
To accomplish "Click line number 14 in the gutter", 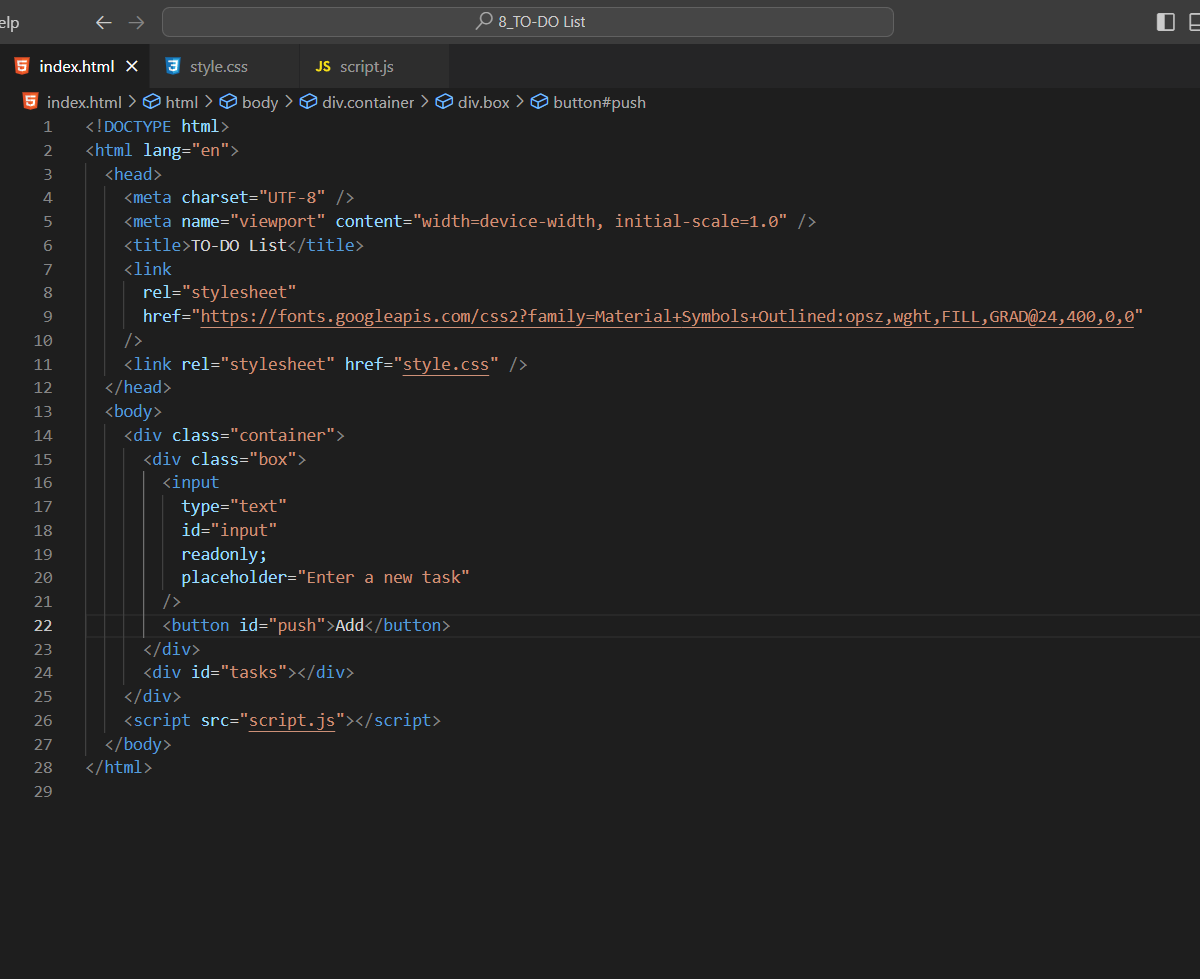I will click(x=43, y=435).
